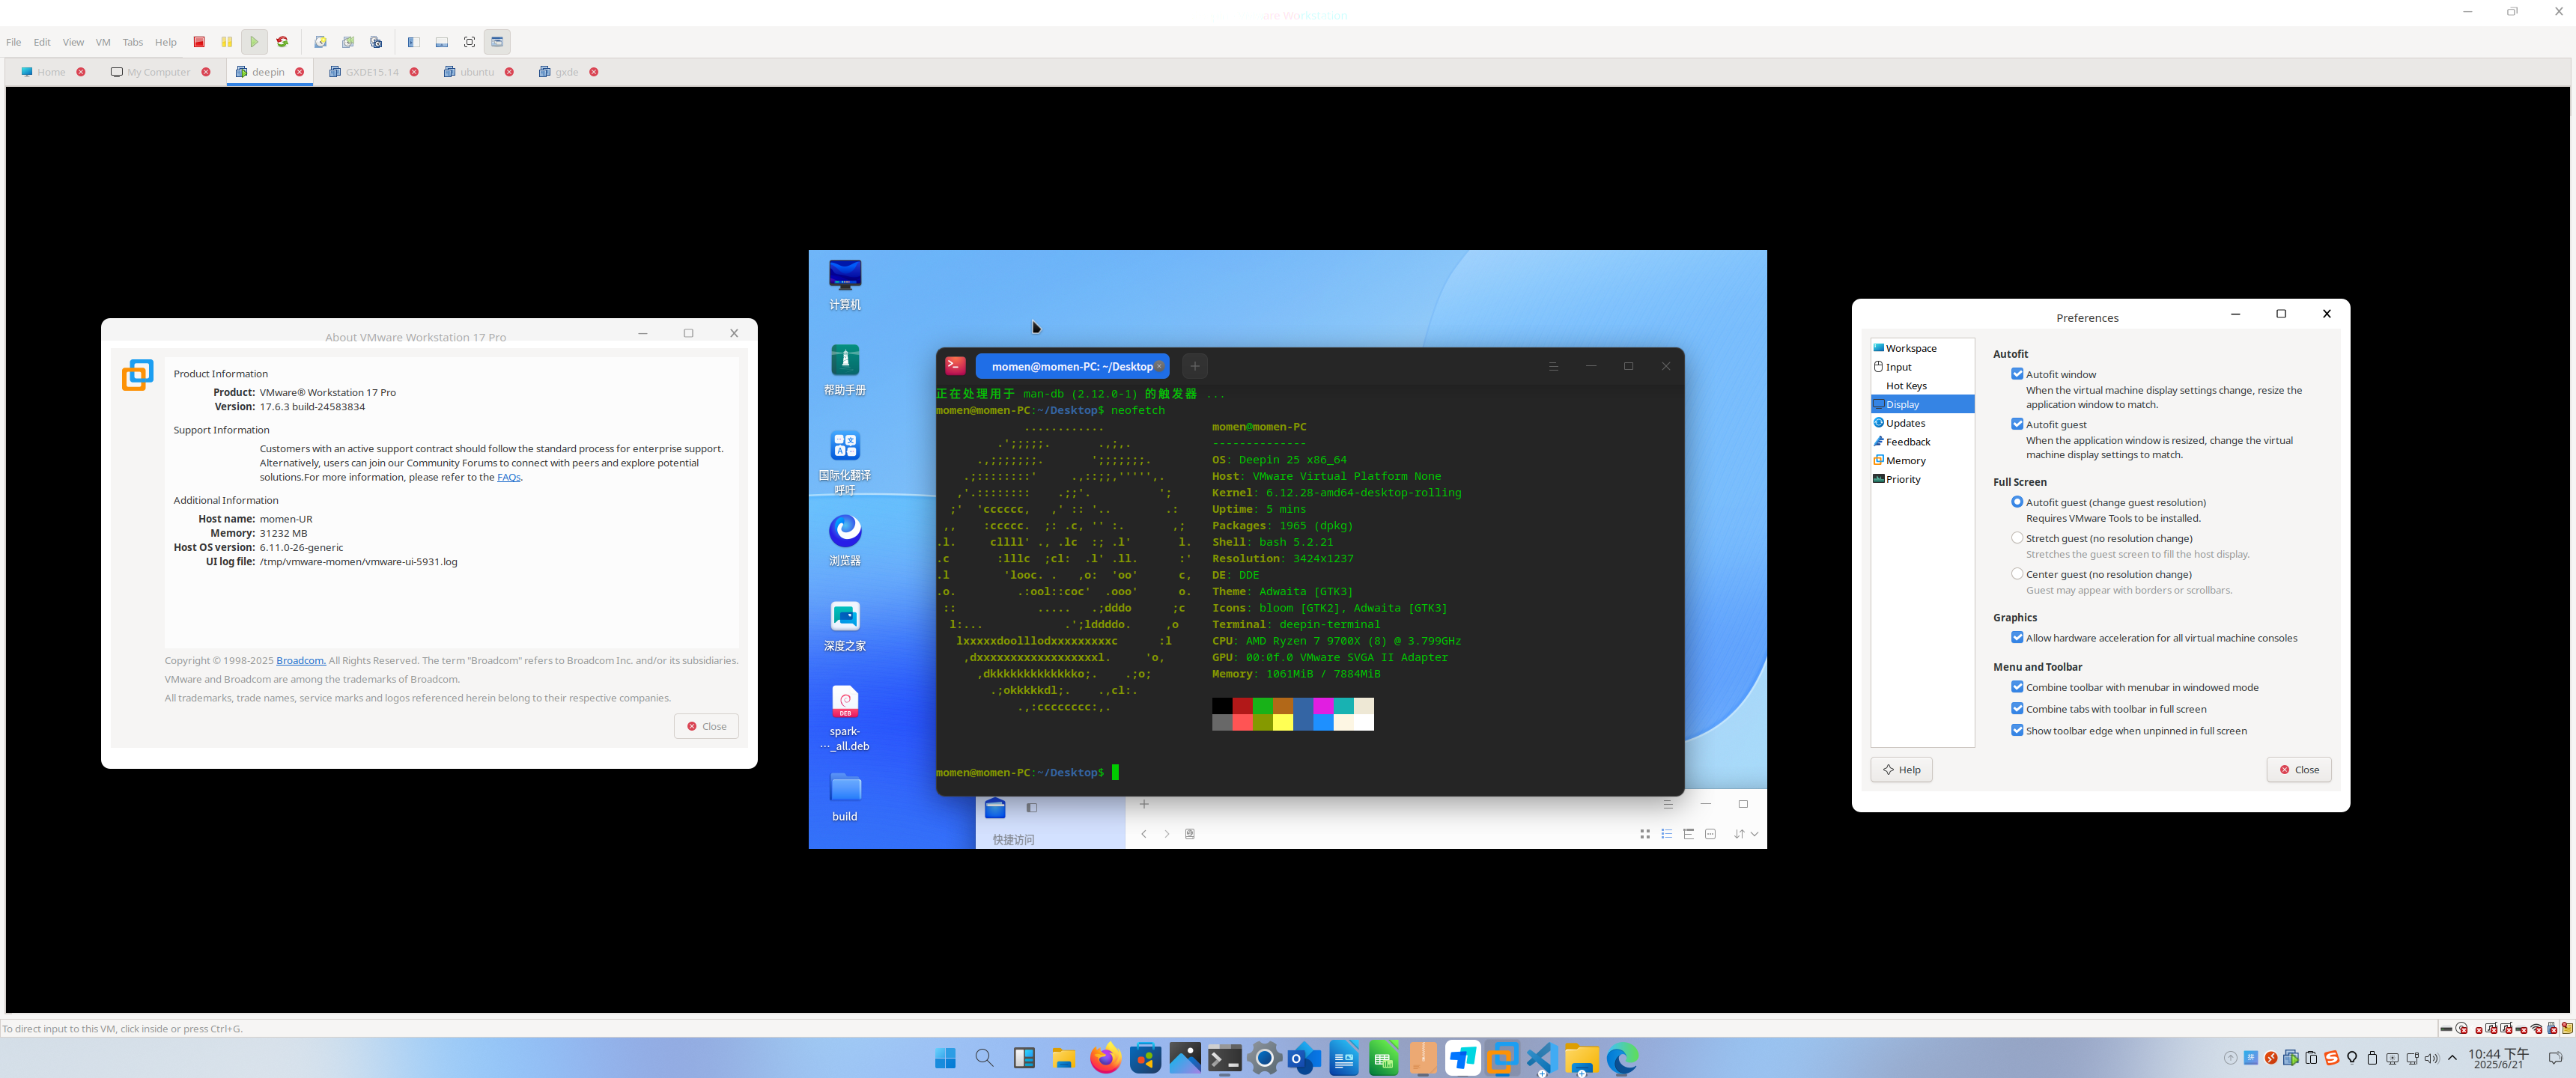This screenshot has height=1078, width=2576.
Task: Toggle Combine tabs with toolbar checkbox
Action: coord(2017,709)
